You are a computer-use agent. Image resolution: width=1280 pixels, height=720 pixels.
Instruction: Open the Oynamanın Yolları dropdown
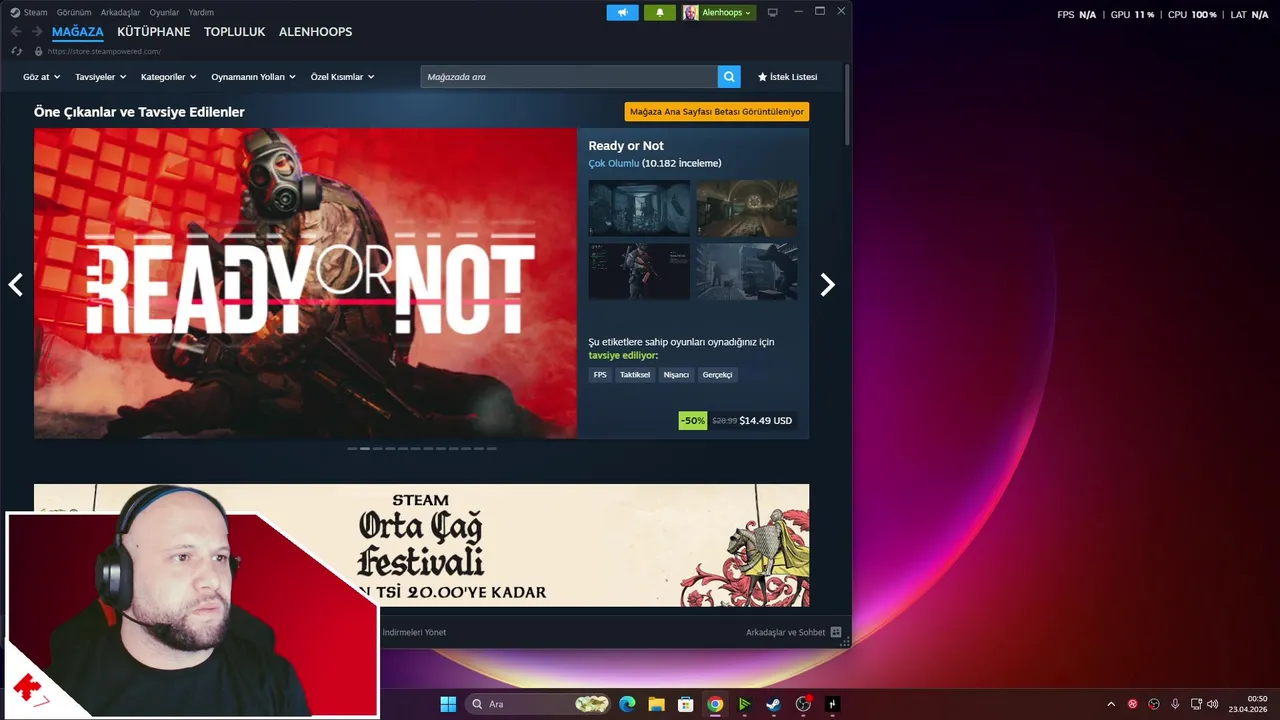coord(253,77)
